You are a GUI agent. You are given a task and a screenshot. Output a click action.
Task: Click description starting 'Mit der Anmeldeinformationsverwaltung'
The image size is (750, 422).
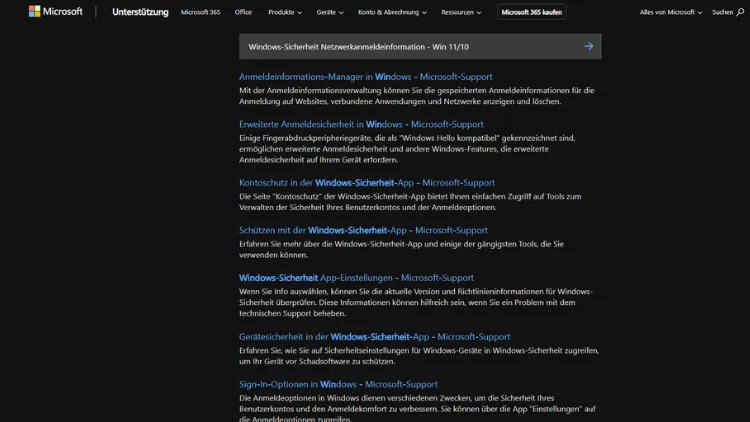click(417, 96)
